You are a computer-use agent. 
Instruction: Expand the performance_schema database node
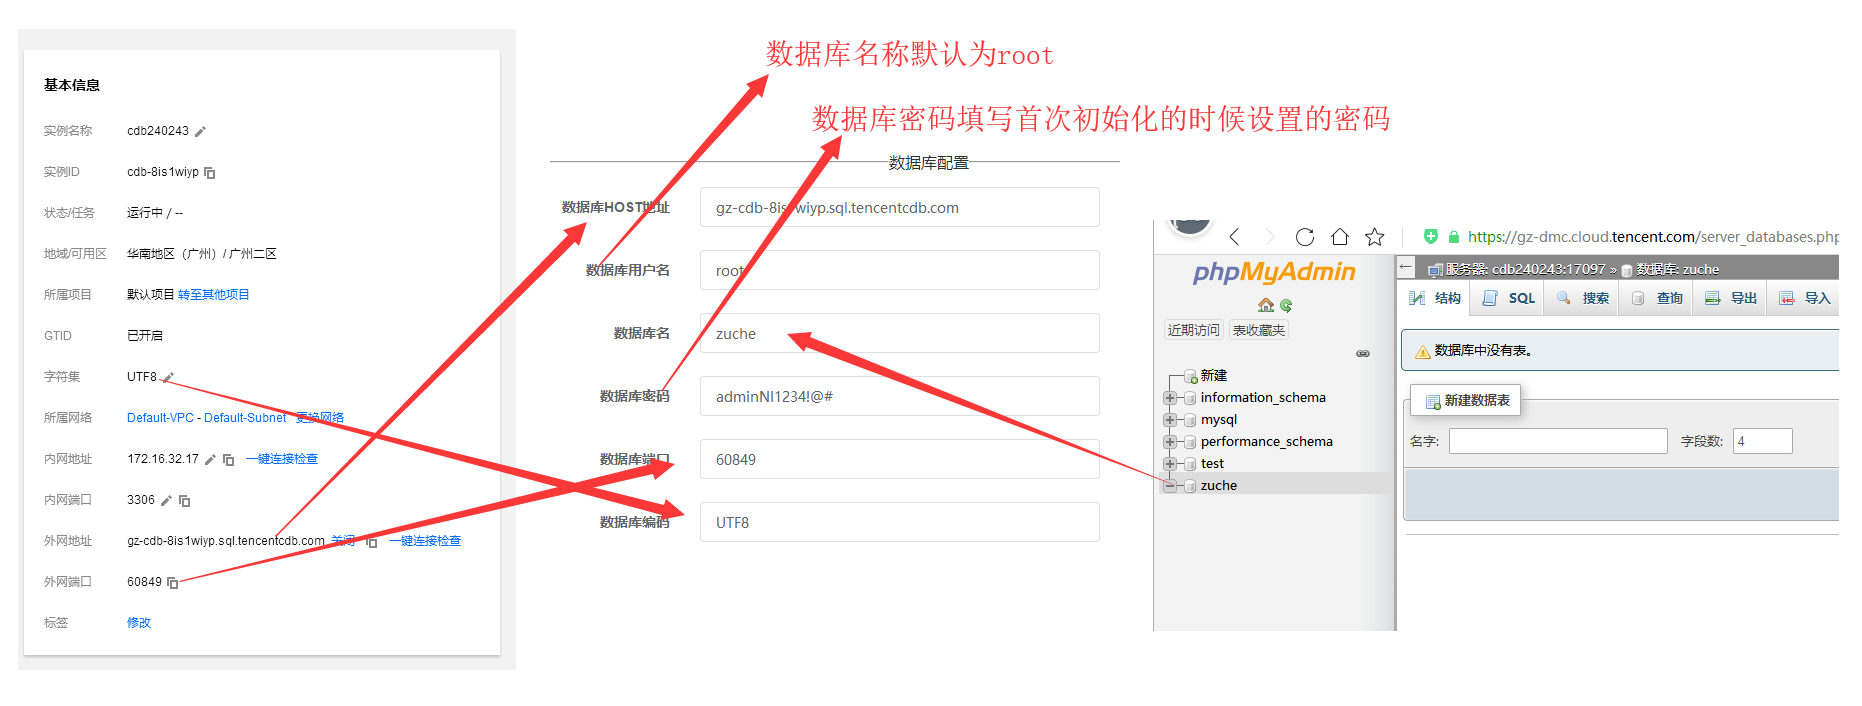(x=1169, y=442)
